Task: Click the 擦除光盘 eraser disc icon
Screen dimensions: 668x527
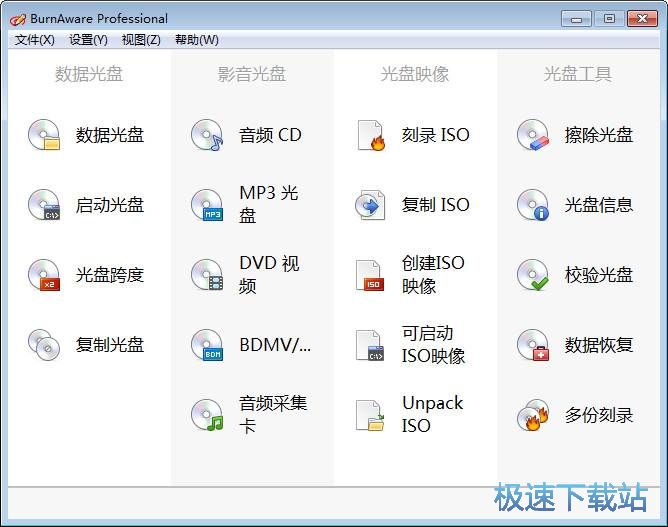Action: 533,135
